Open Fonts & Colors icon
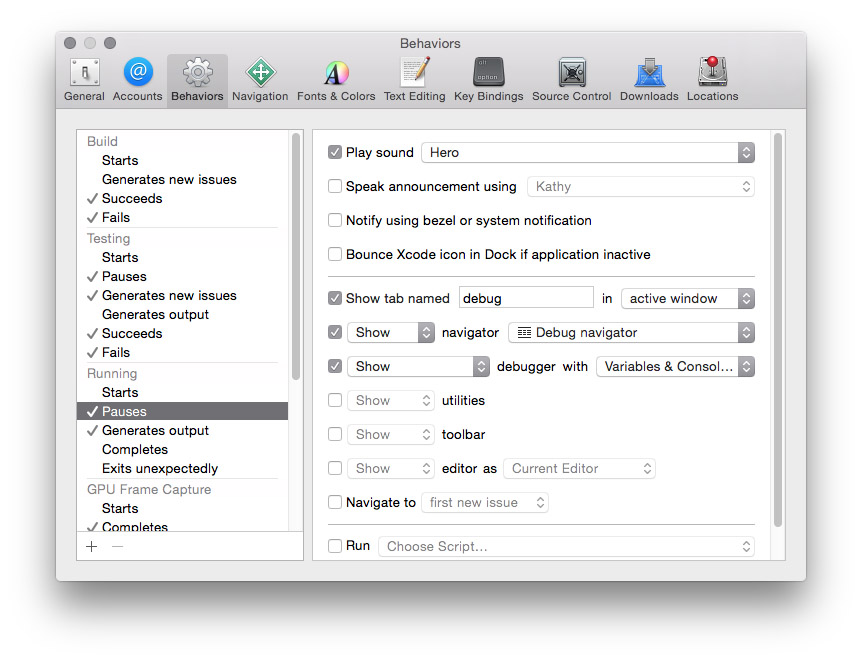Image resolution: width=862 pixels, height=661 pixels. click(336, 72)
